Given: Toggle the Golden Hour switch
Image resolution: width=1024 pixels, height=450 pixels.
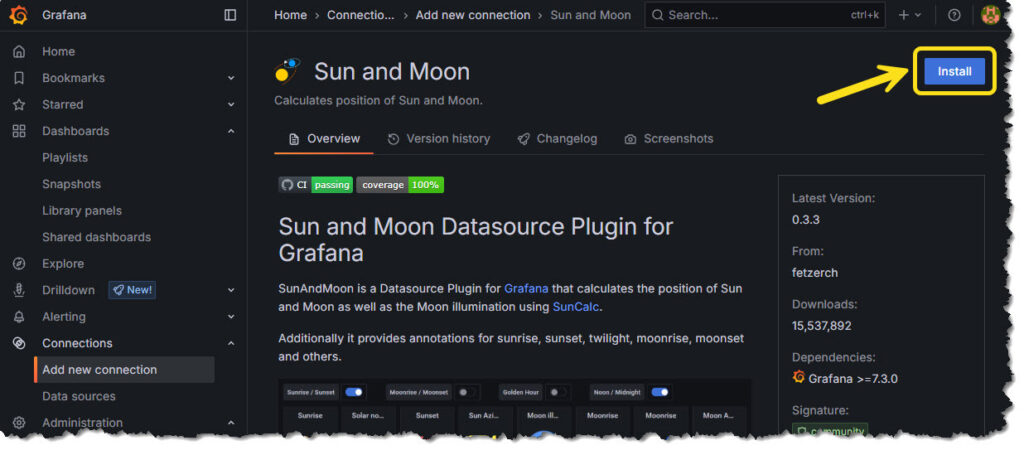Looking at the screenshot, I should coord(557,393).
